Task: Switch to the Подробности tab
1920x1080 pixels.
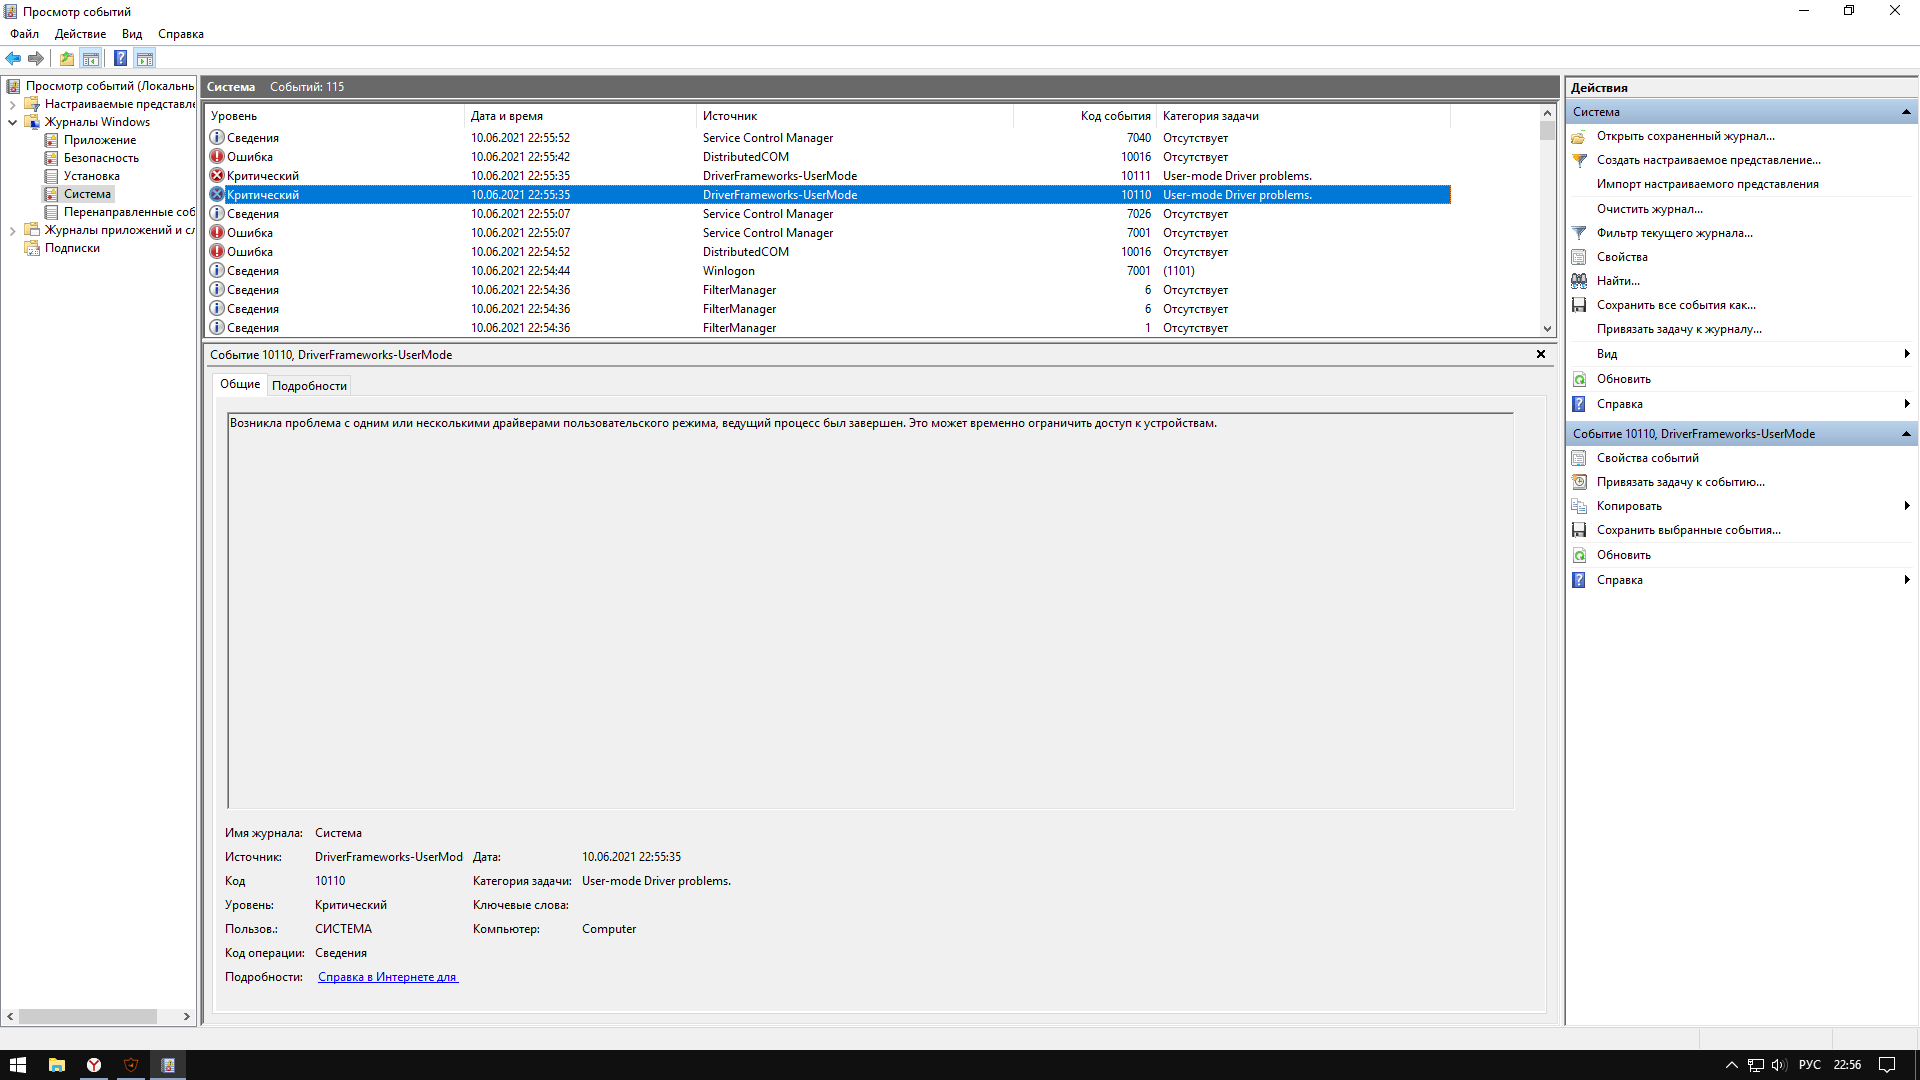Action: pos(309,386)
